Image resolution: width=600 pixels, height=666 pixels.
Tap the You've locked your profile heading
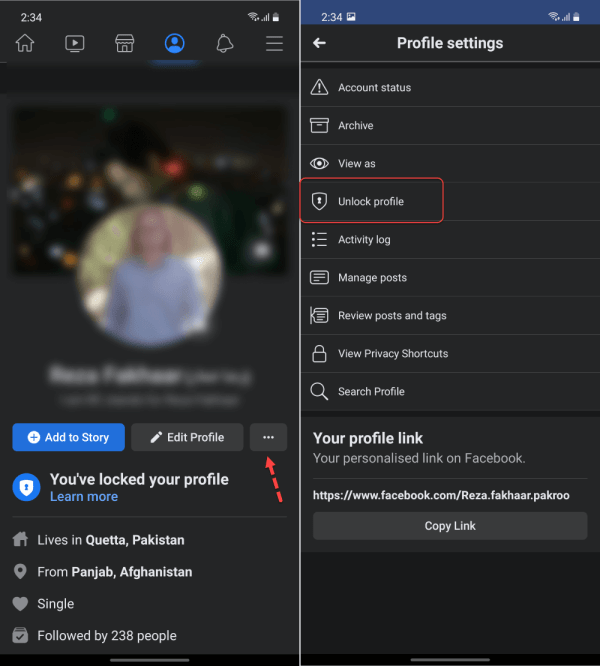tap(139, 480)
